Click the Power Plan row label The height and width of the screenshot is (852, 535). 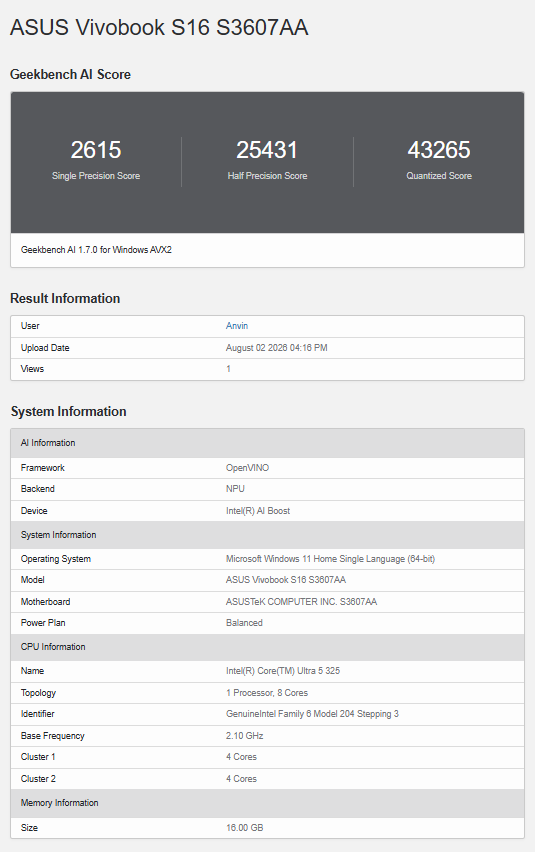(x=43, y=623)
